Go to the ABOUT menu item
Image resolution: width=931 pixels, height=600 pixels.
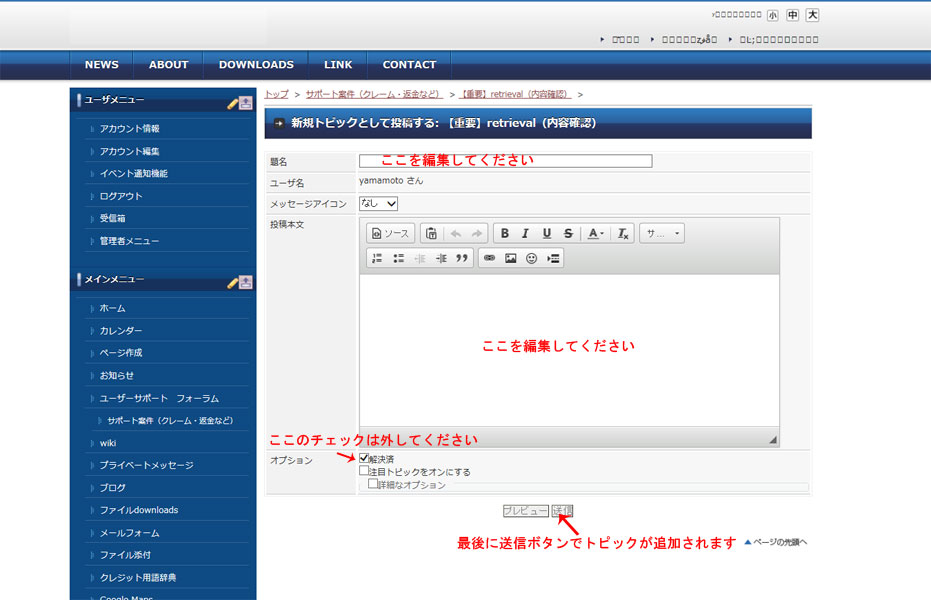click(x=169, y=65)
